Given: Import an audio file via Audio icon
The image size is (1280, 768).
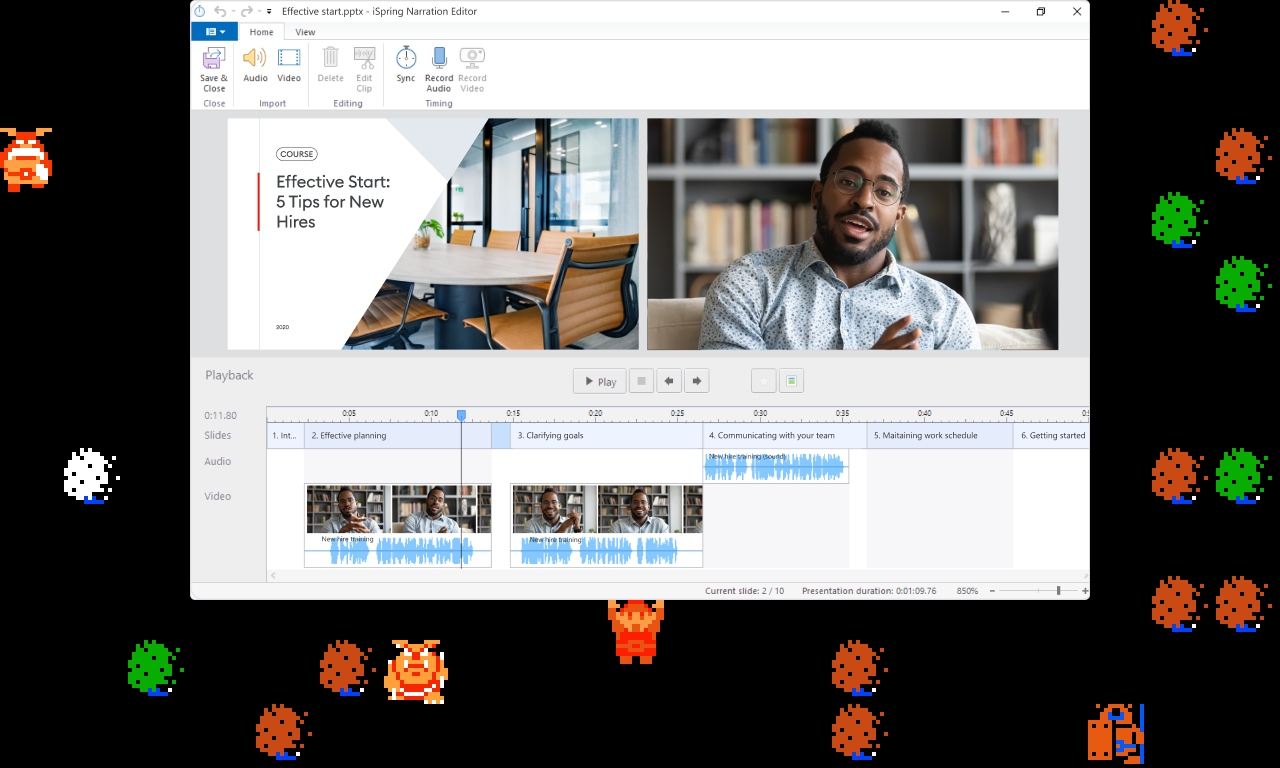Looking at the screenshot, I should pyautogui.click(x=255, y=60).
